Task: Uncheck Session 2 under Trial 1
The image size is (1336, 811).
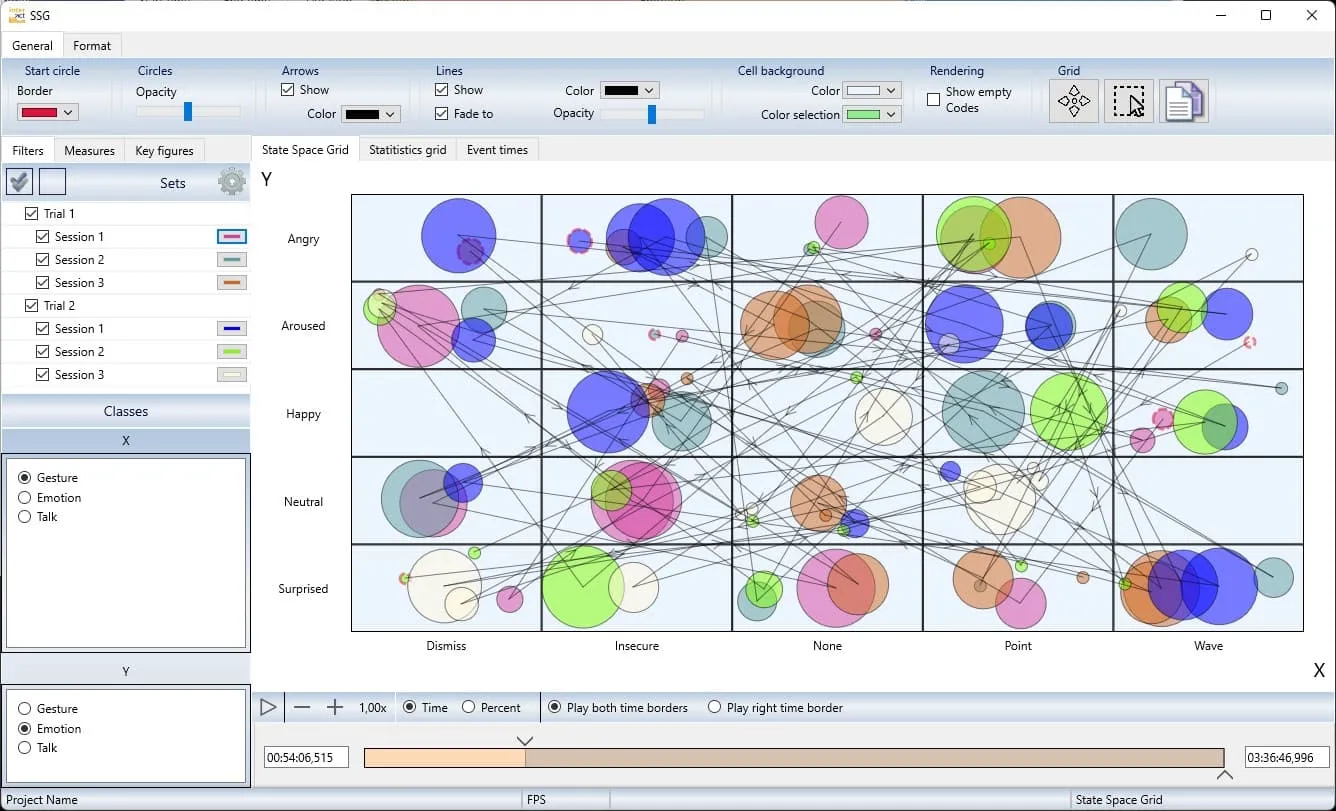Action: (42, 259)
